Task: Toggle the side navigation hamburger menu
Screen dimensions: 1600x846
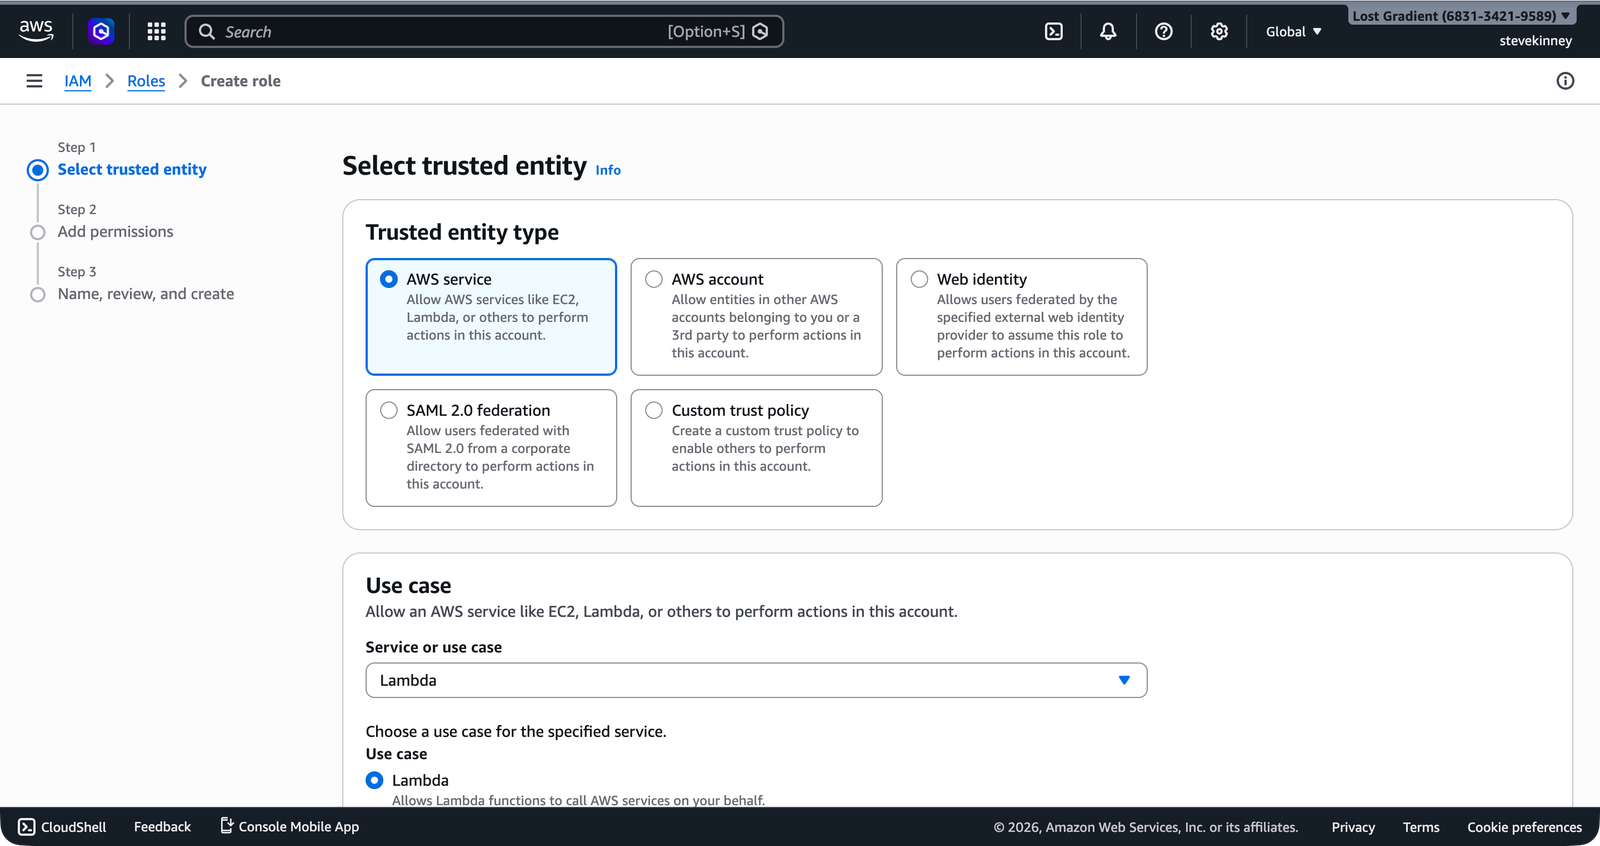Action: (34, 81)
